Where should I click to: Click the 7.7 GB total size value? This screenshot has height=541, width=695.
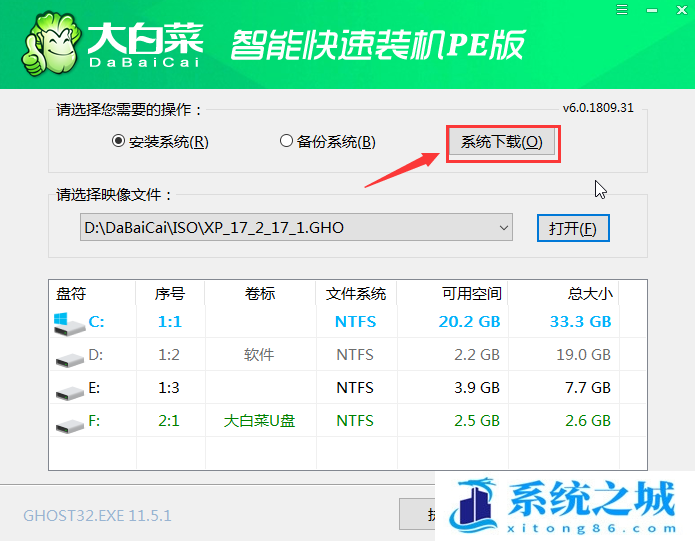coord(588,388)
